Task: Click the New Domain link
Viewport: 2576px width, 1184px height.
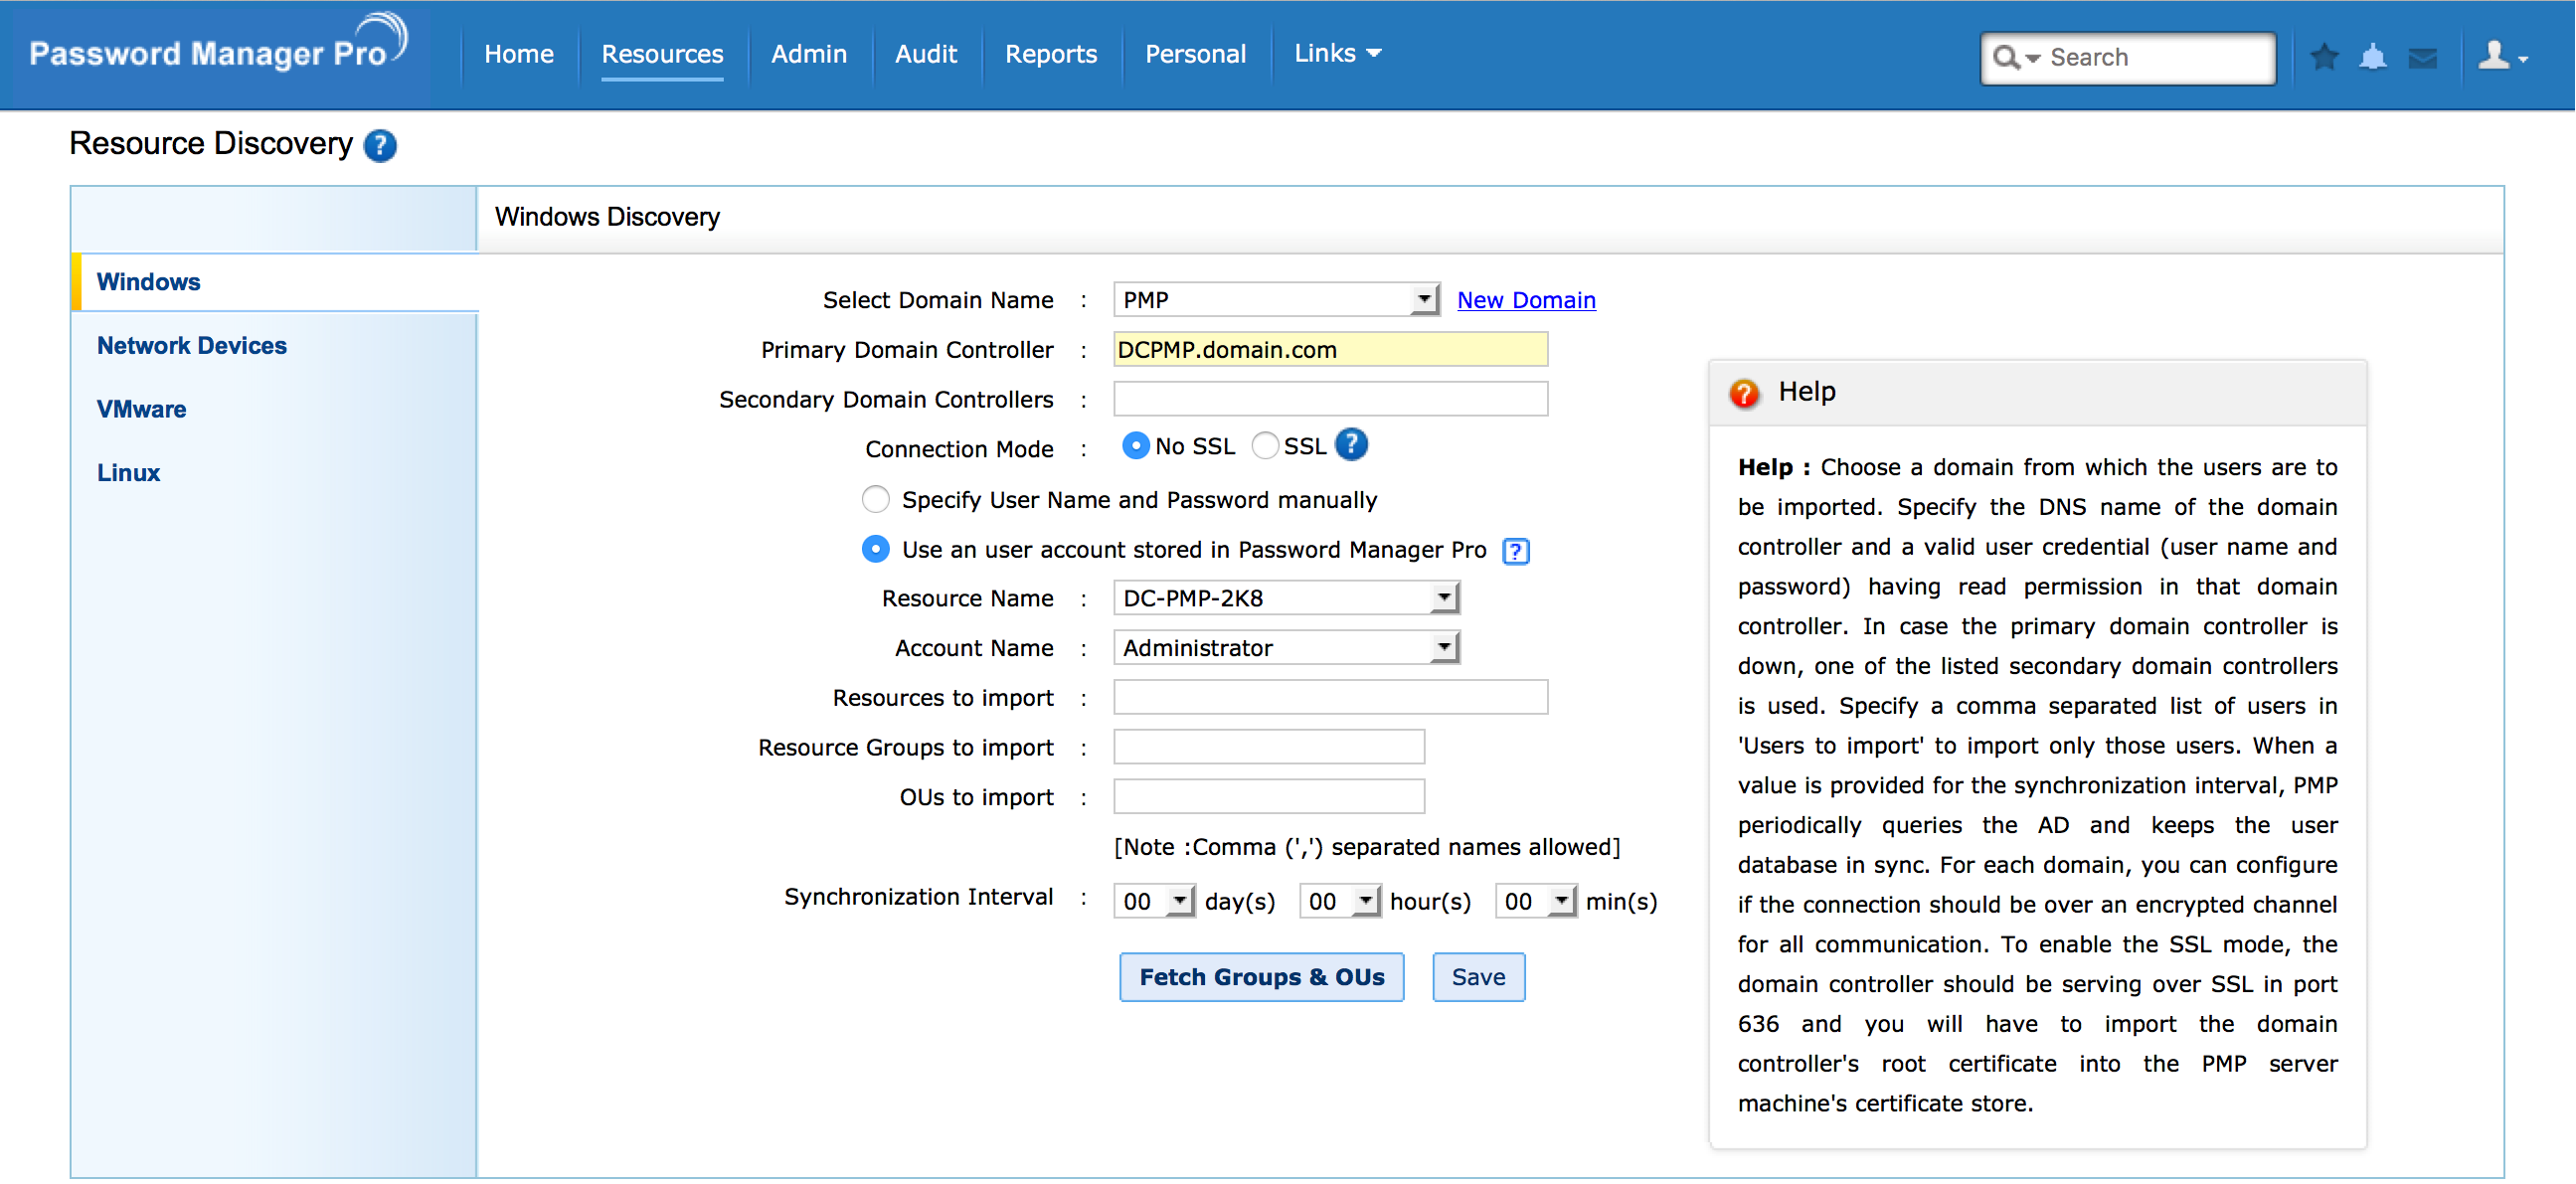Action: click(x=1525, y=300)
